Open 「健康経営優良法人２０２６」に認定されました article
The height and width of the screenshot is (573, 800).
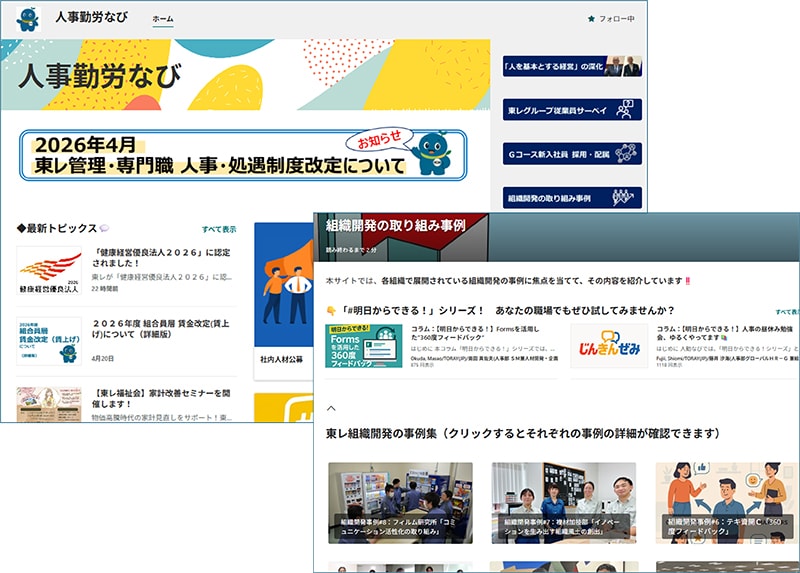(161, 258)
